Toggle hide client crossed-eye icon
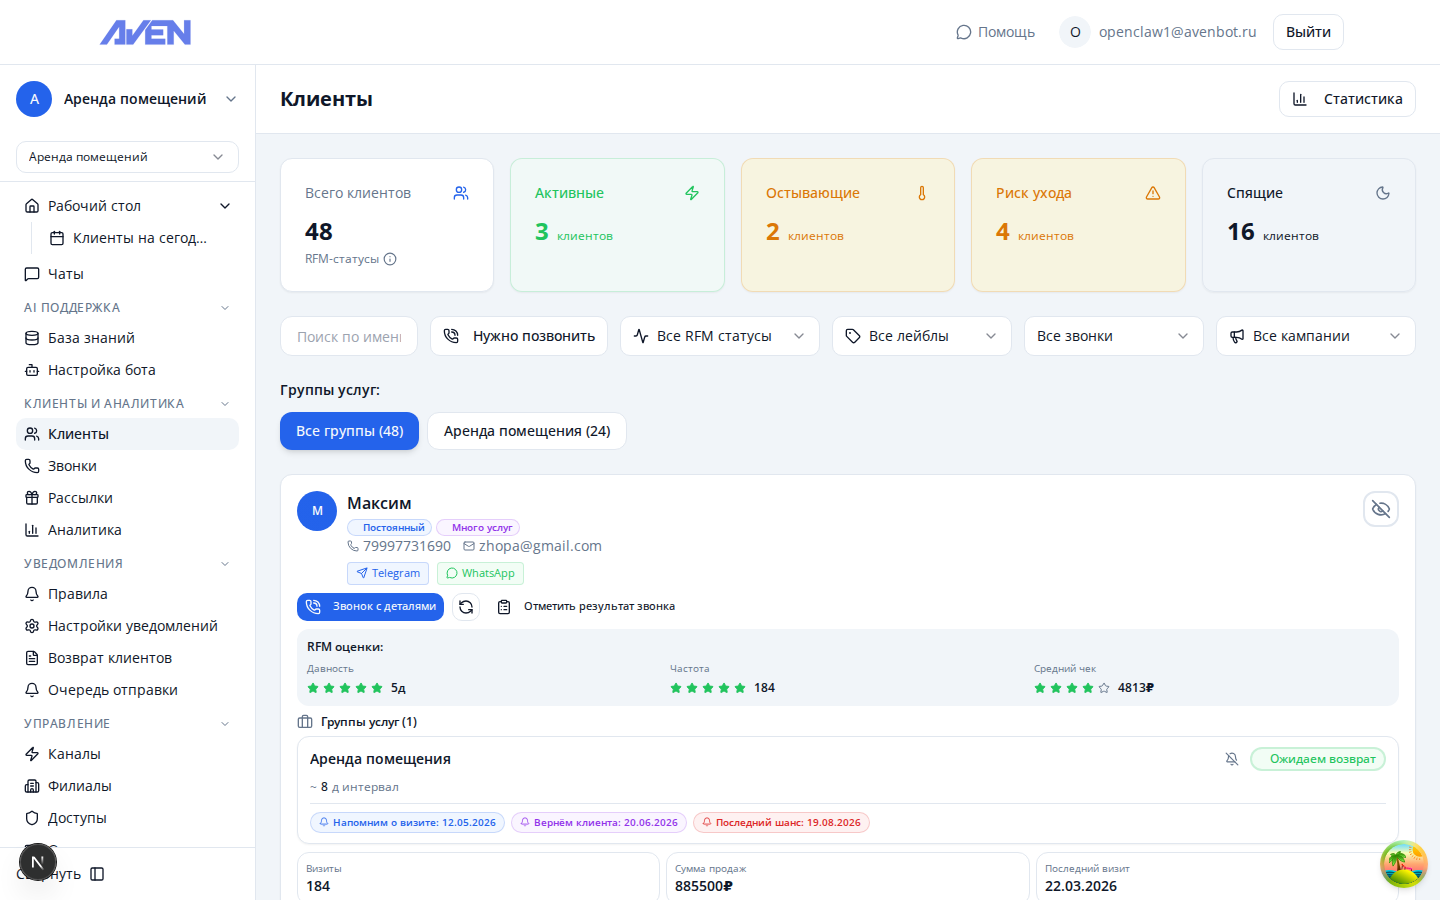Viewport: 1440px width, 900px height. [x=1380, y=509]
